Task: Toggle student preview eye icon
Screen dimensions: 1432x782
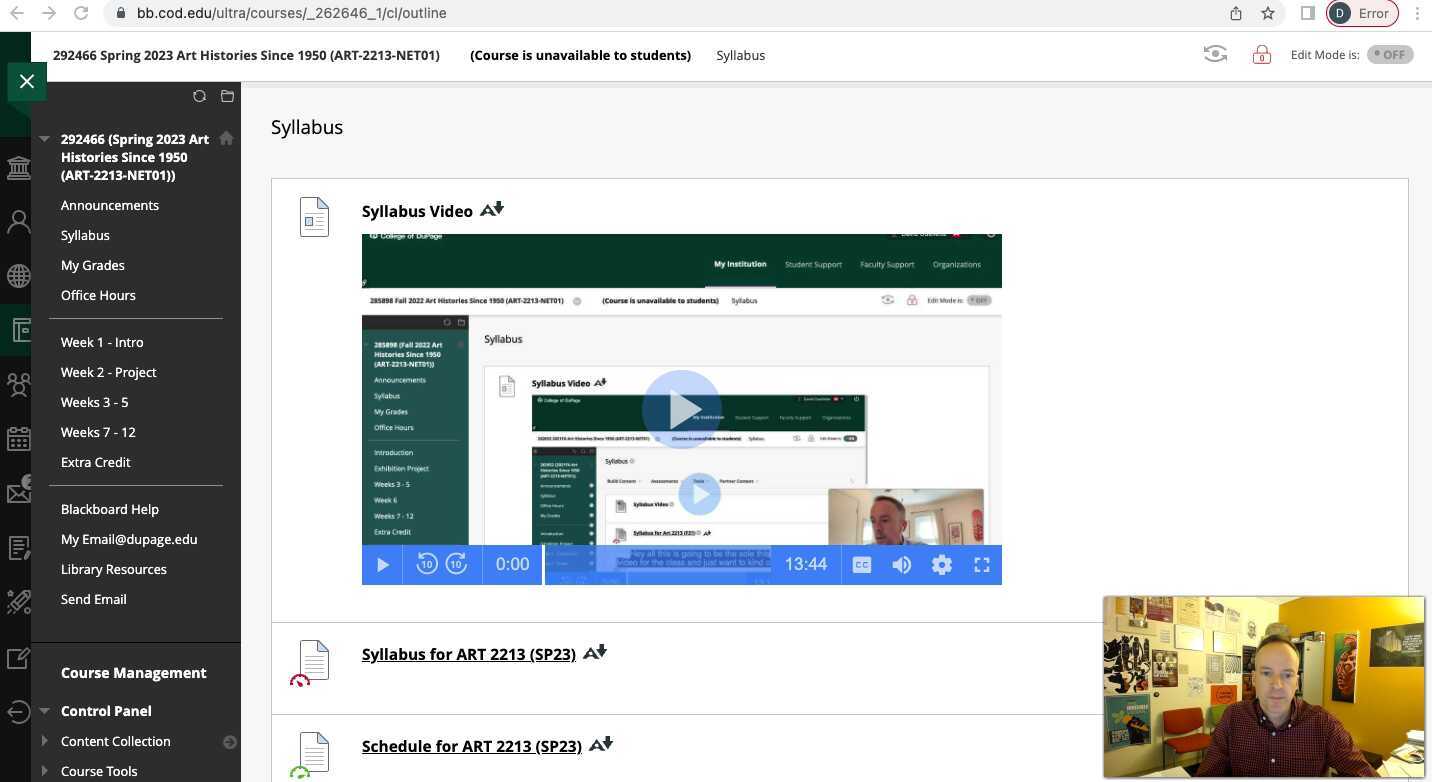Action: [x=1215, y=55]
